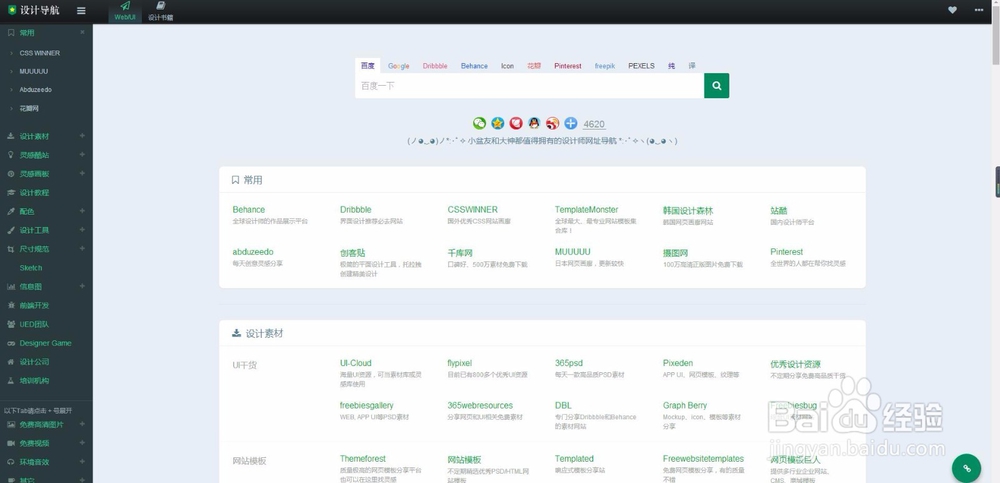This screenshot has height=483, width=1000.
Task: Close the 常用 sidebar section with x
Action: coord(82,33)
